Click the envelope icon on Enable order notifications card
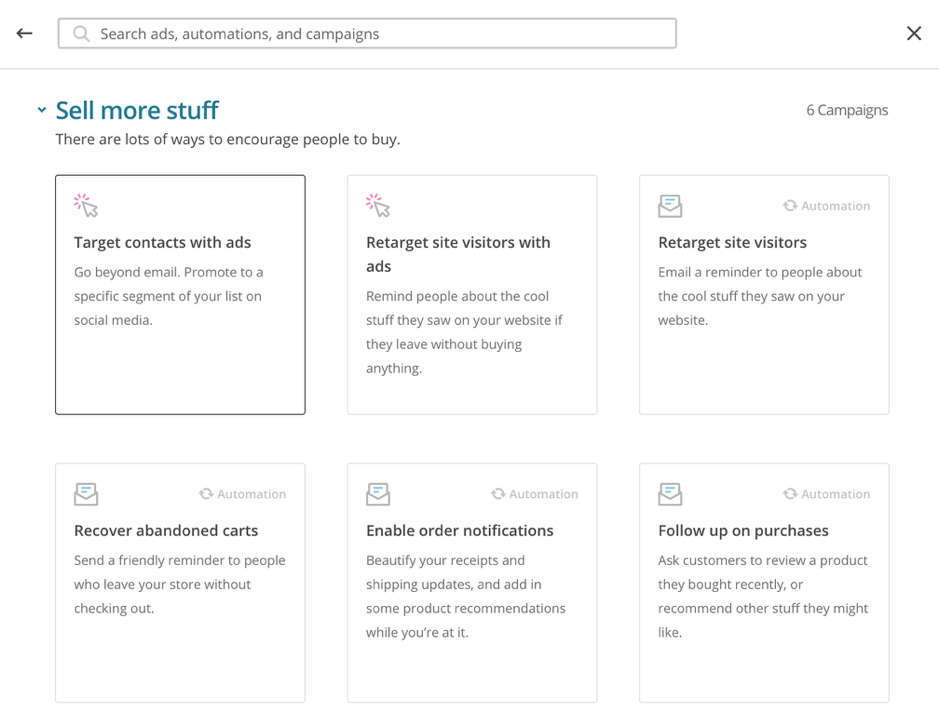The width and height of the screenshot is (939, 726). pos(378,494)
